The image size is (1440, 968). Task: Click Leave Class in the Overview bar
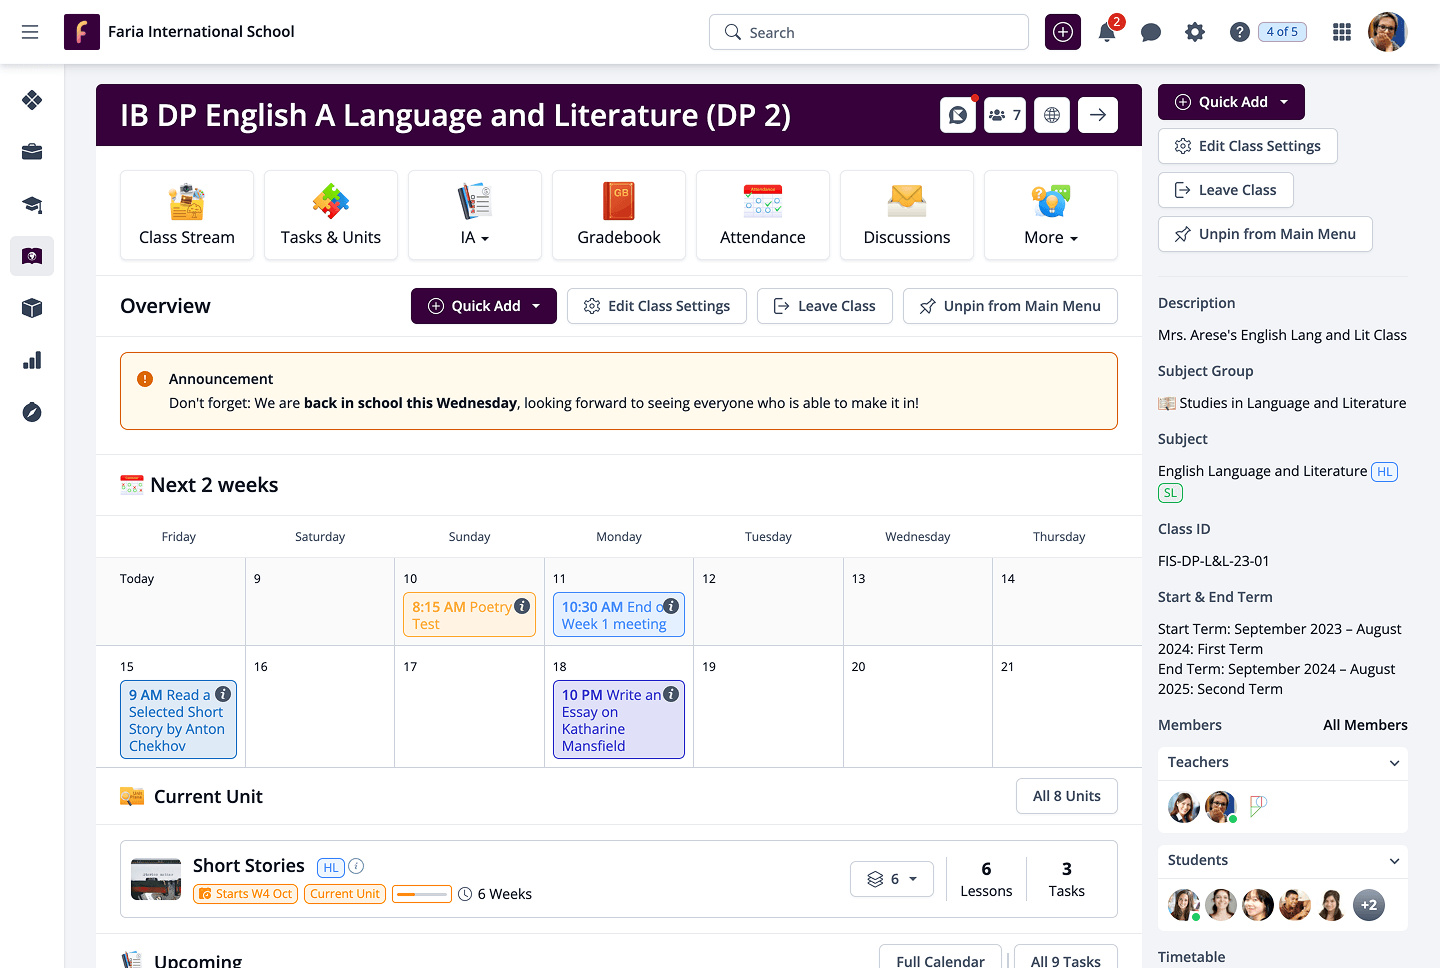pos(824,306)
